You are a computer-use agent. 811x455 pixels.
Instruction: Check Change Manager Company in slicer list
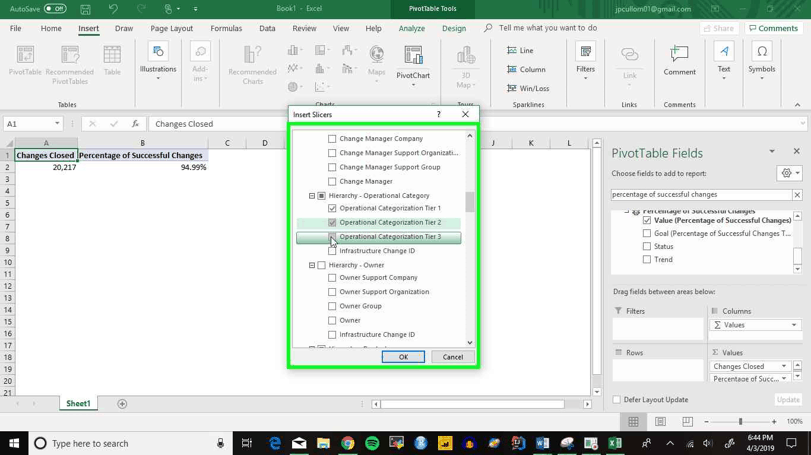coord(332,139)
